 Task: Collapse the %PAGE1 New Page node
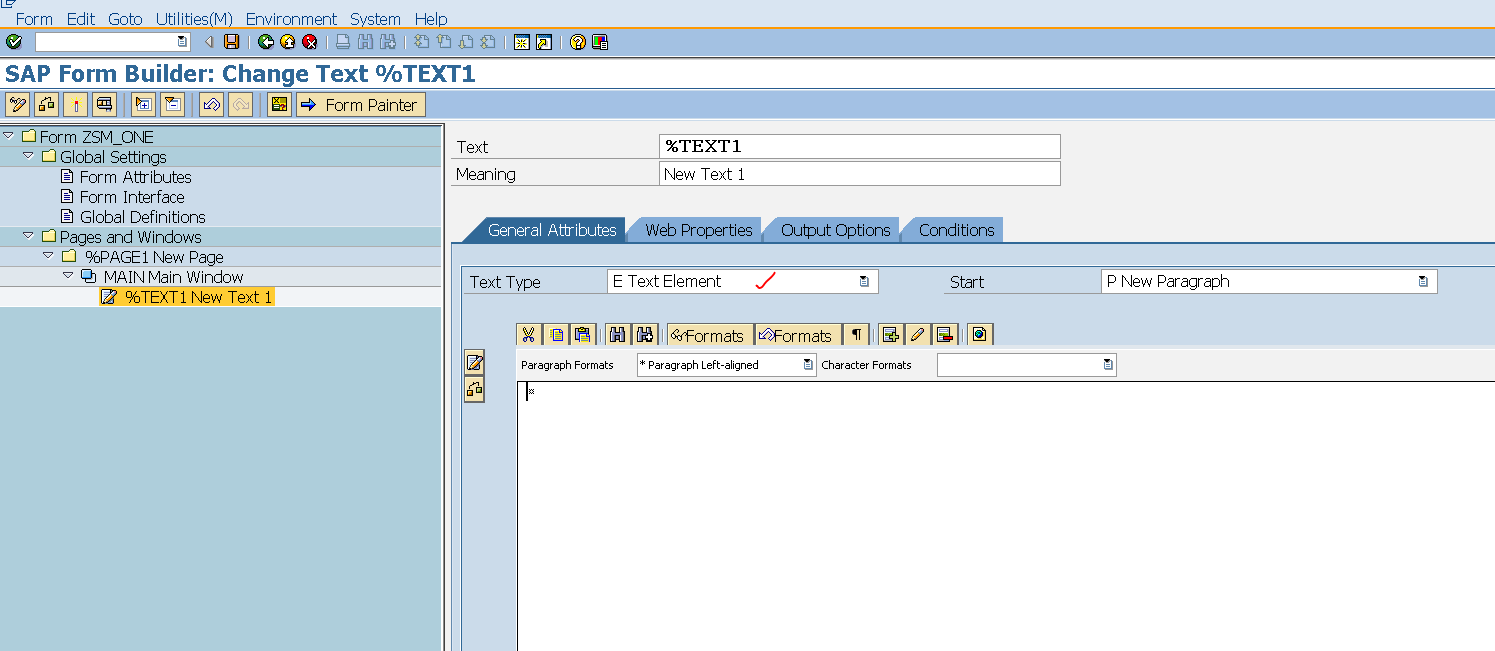48,255
